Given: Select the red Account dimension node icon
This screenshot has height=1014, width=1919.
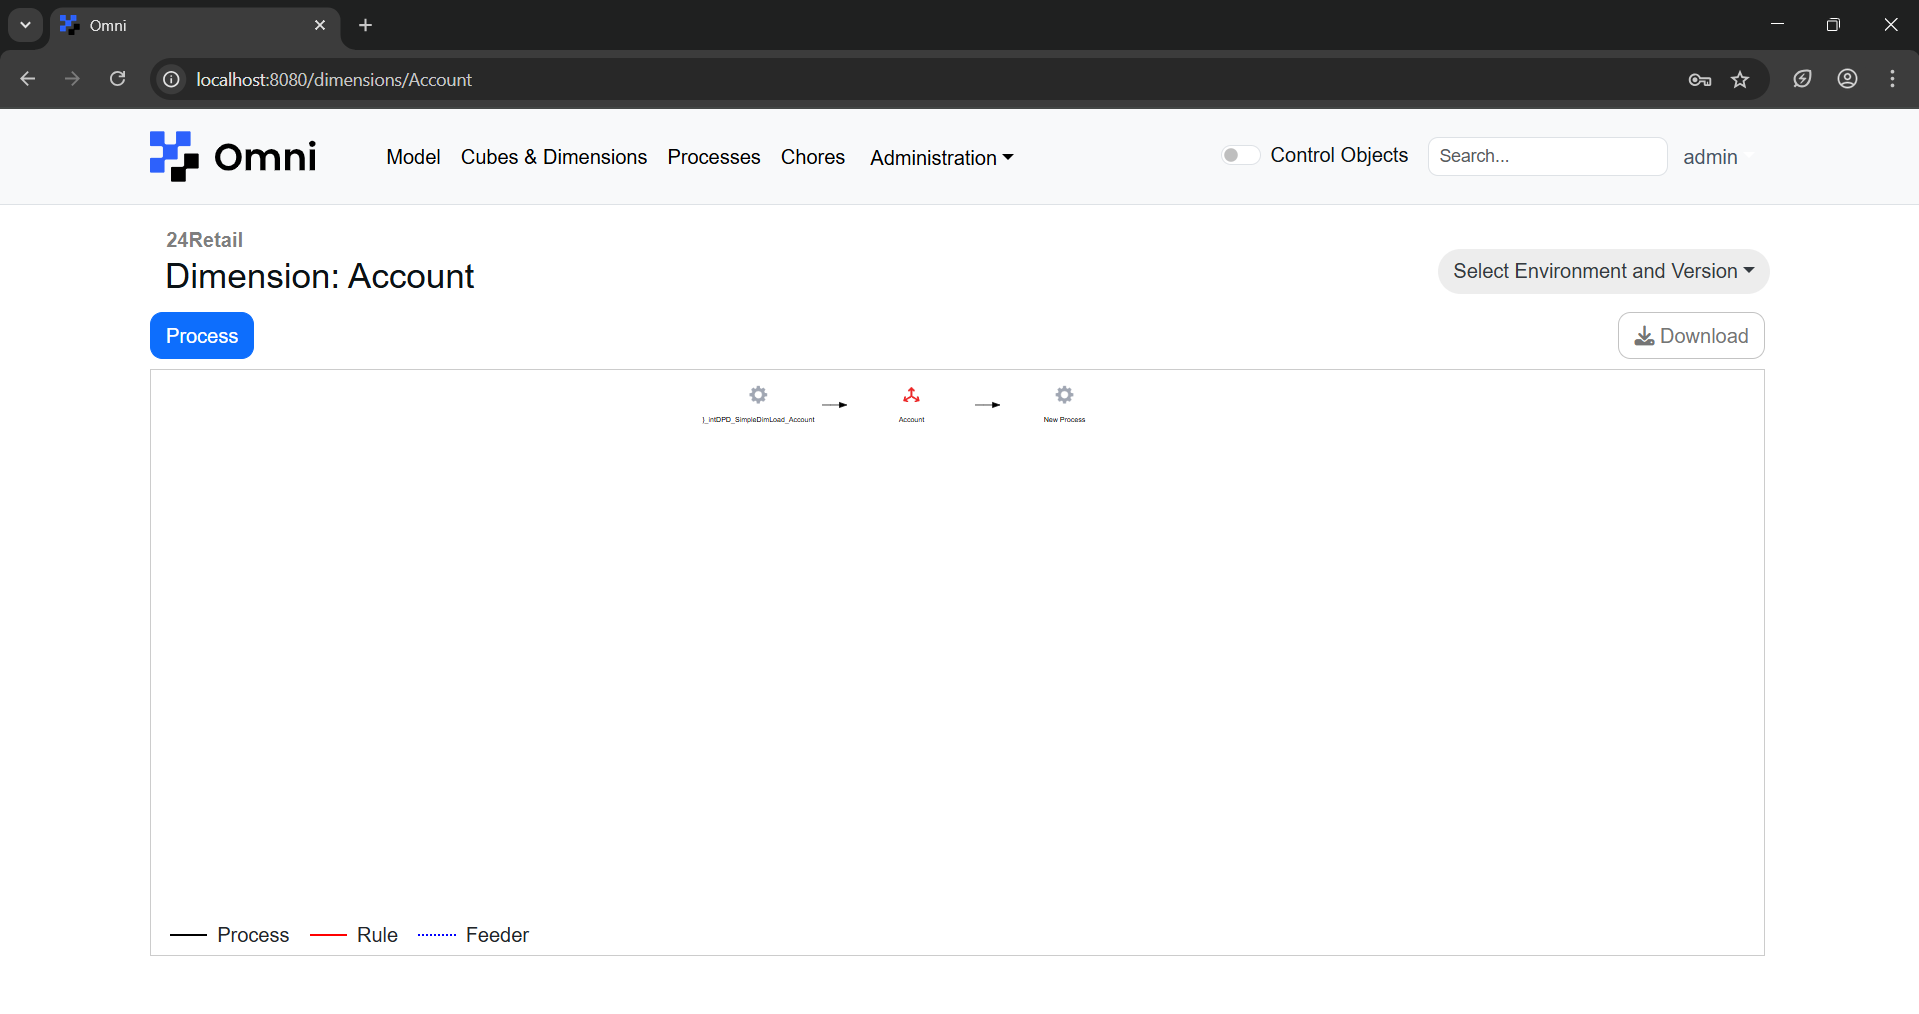Looking at the screenshot, I should (x=911, y=395).
